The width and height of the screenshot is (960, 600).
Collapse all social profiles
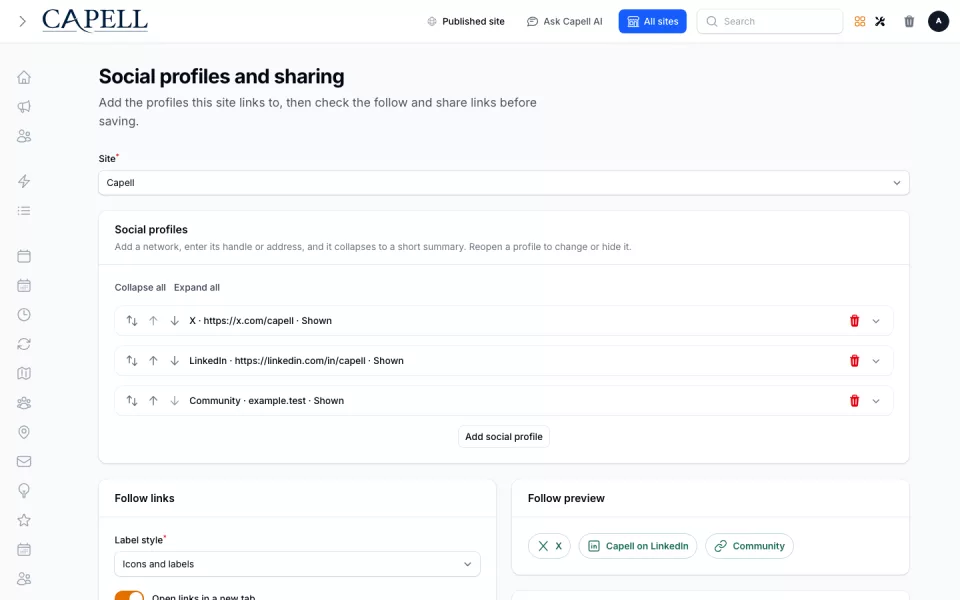click(140, 287)
